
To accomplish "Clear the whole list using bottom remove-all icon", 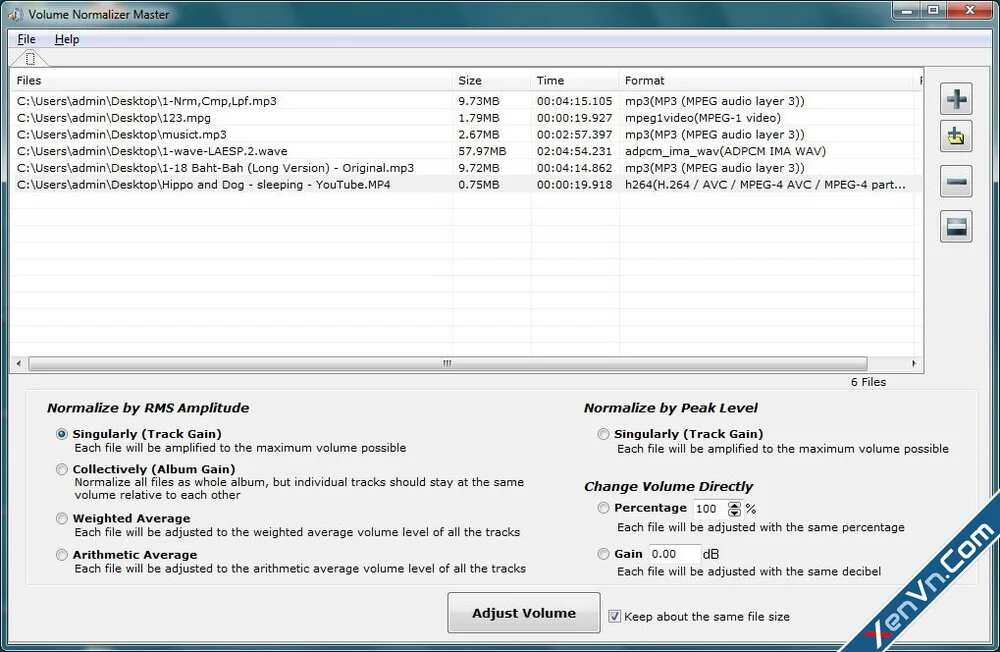I will [956, 226].
